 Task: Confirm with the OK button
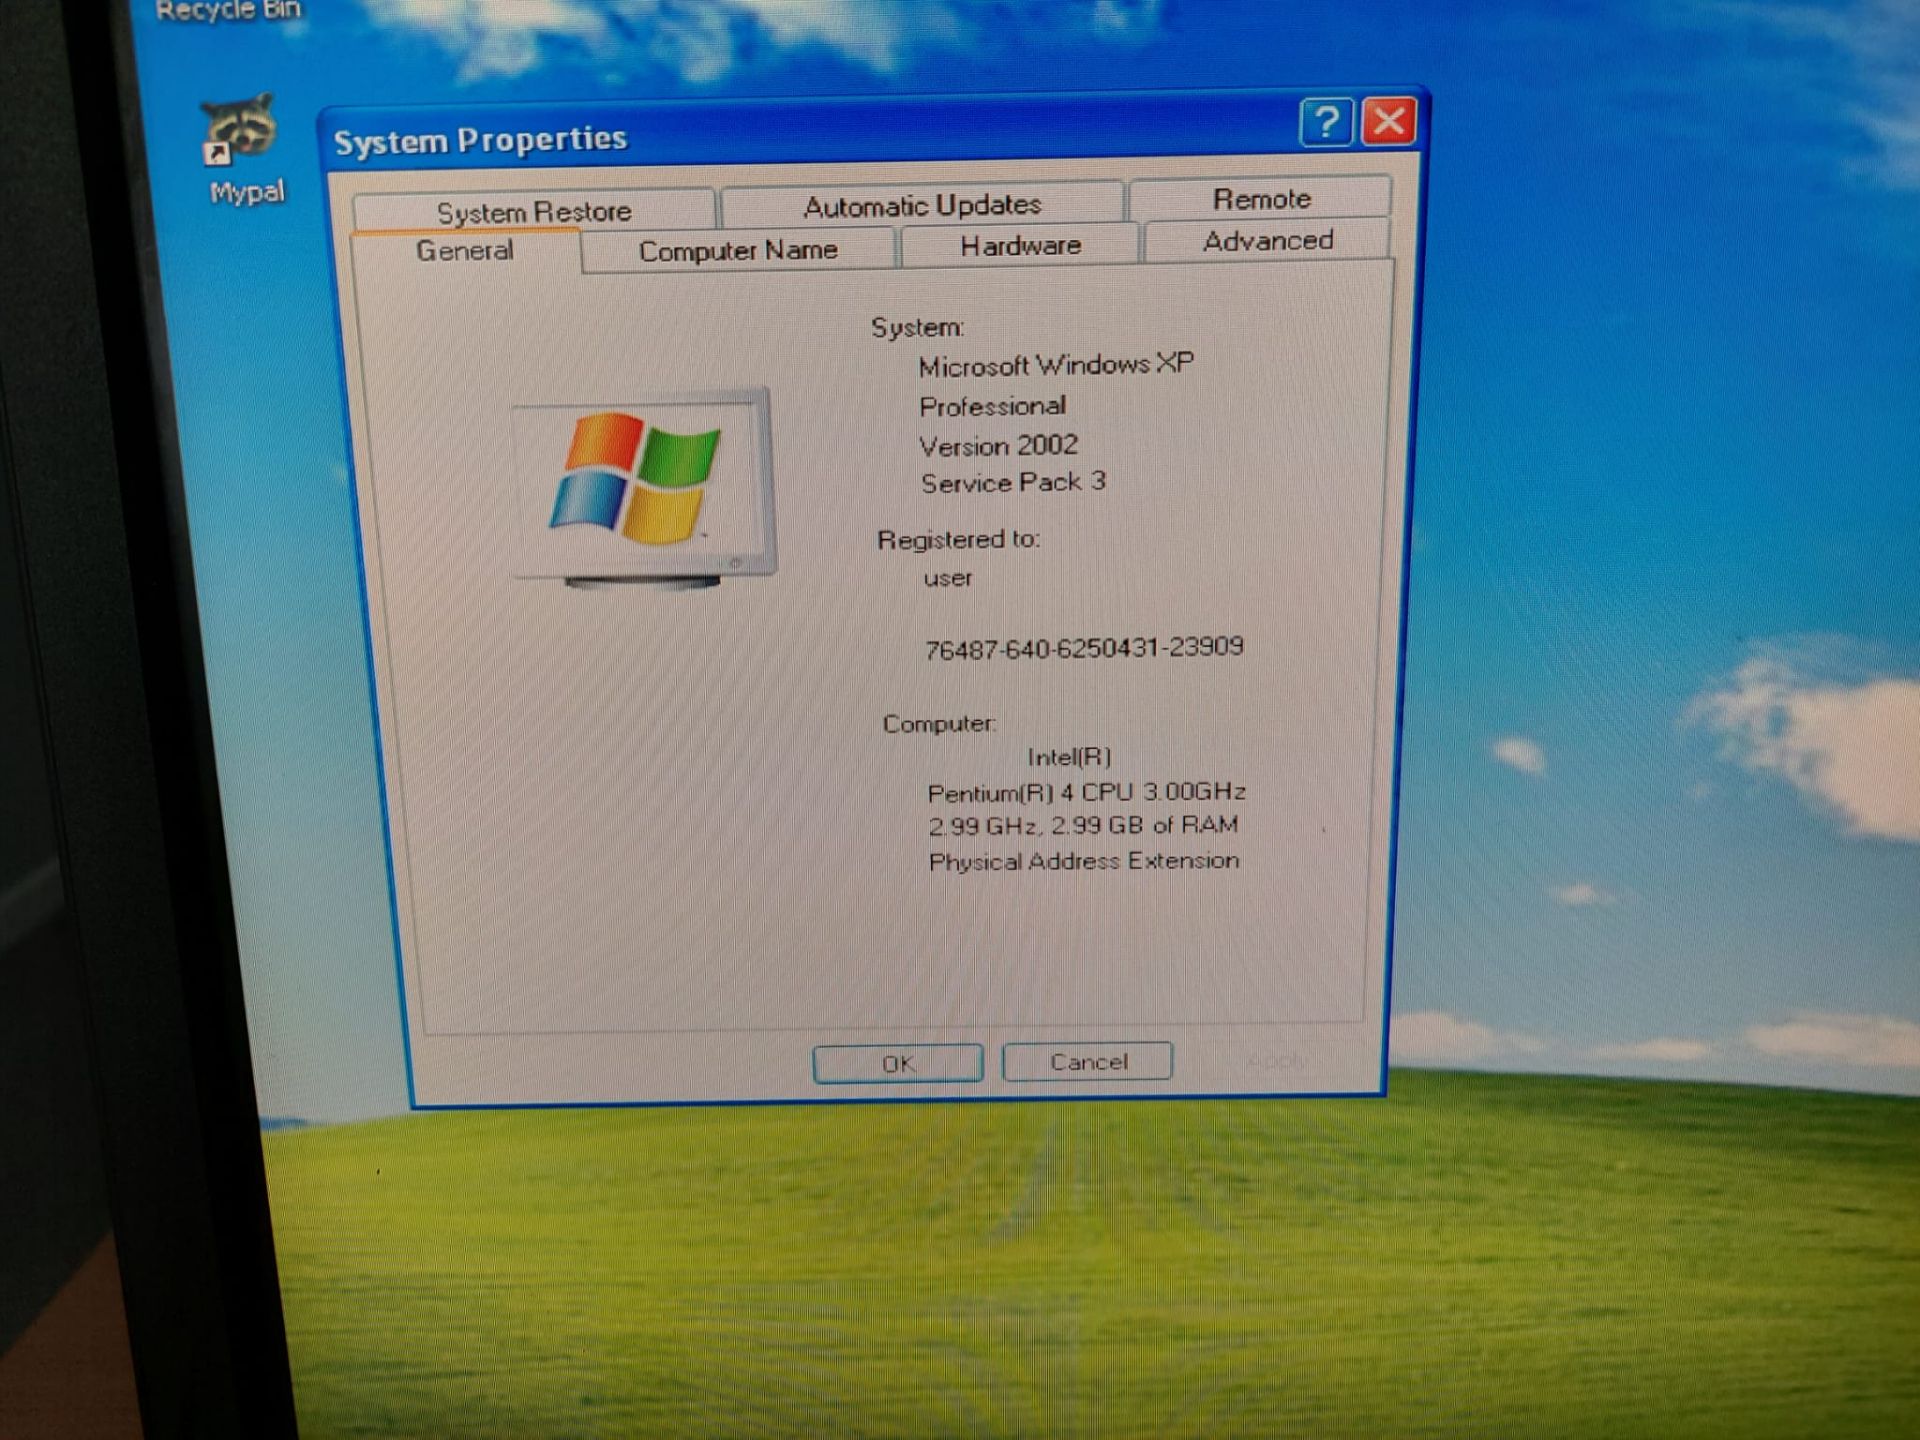pos(898,1063)
